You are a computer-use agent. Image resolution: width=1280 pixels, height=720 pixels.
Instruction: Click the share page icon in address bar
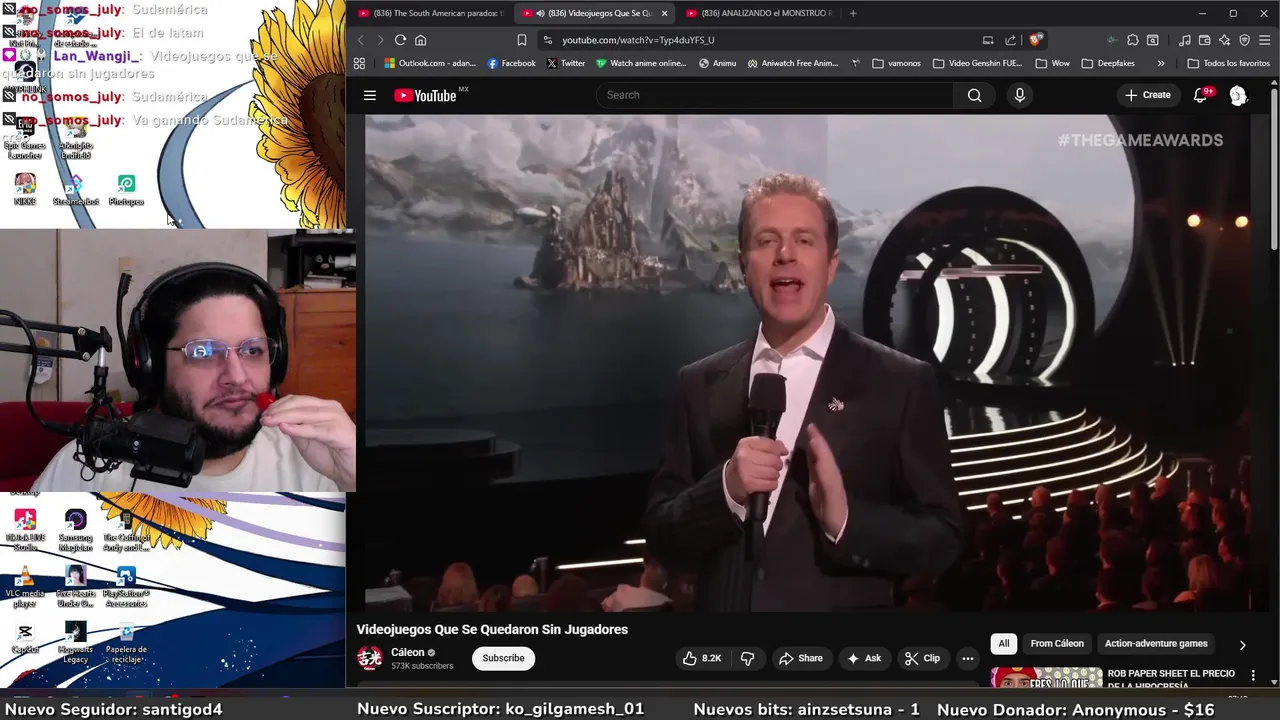coord(1010,40)
